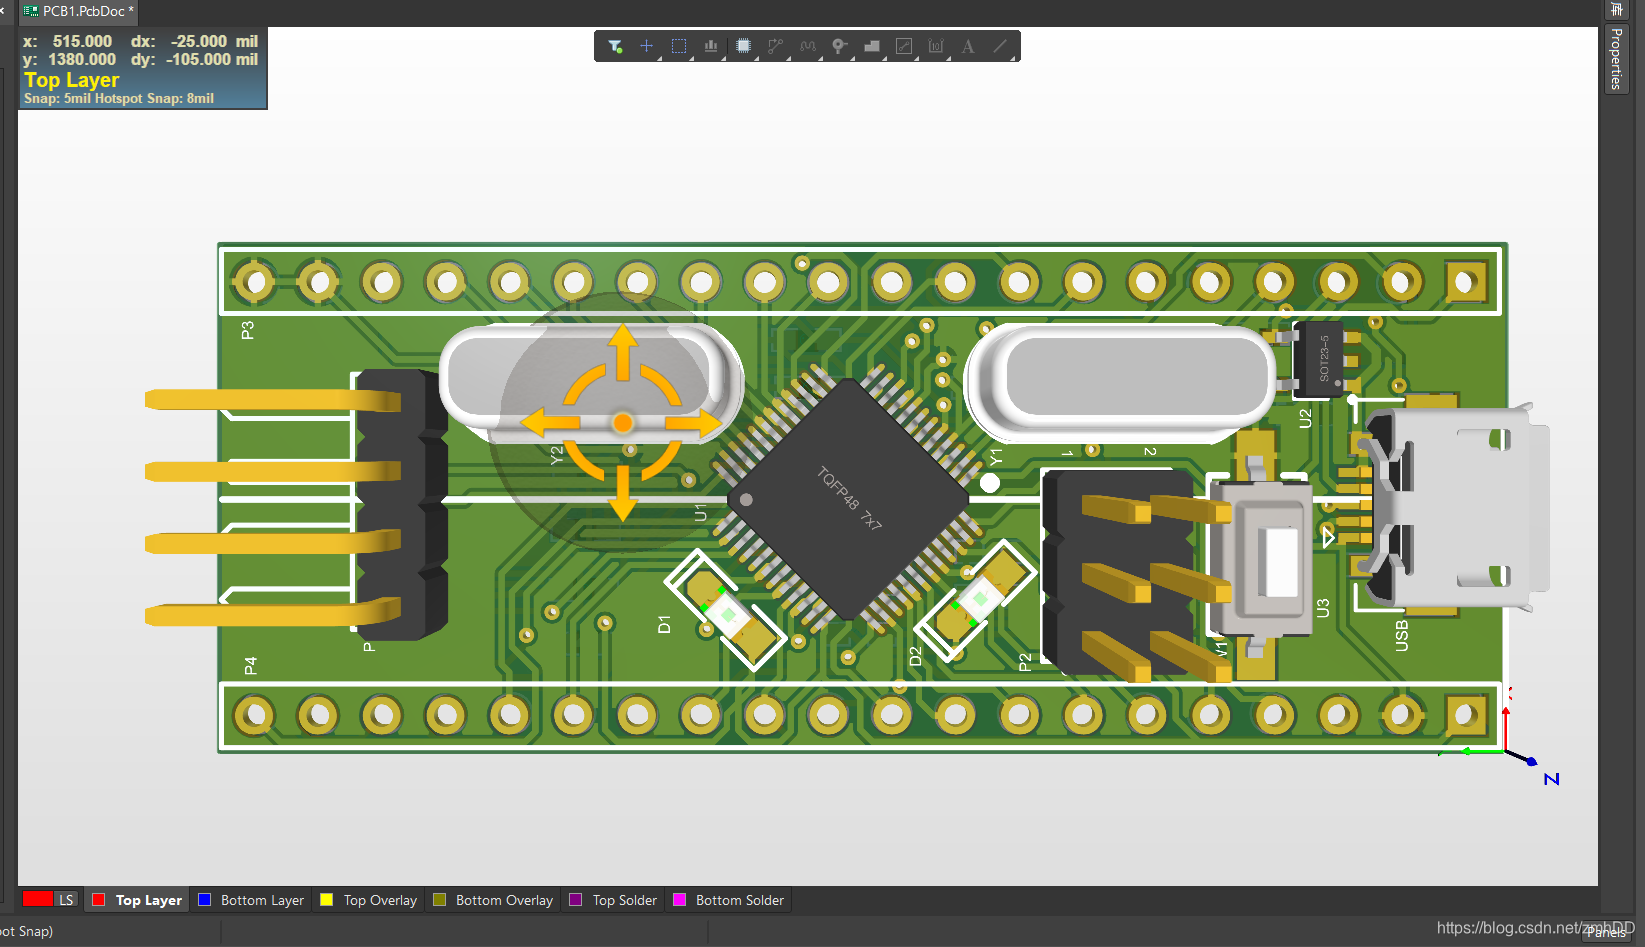The height and width of the screenshot is (947, 1645).
Task: Open the Align objects bar-chart tool
Action: coord(711,46)
